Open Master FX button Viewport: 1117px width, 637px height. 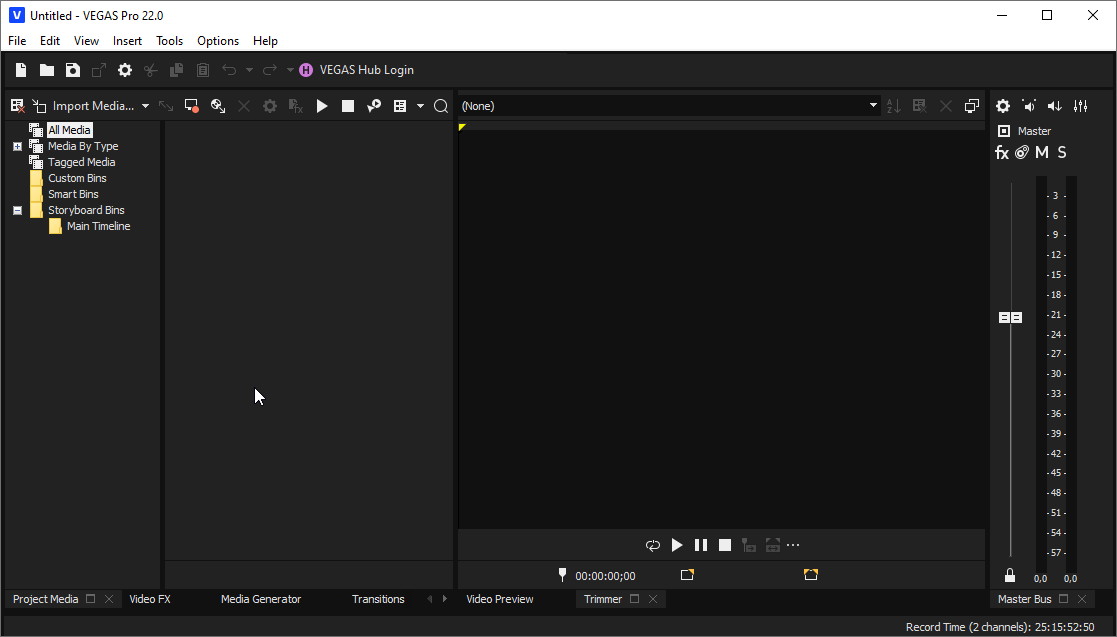[1002, 152]
